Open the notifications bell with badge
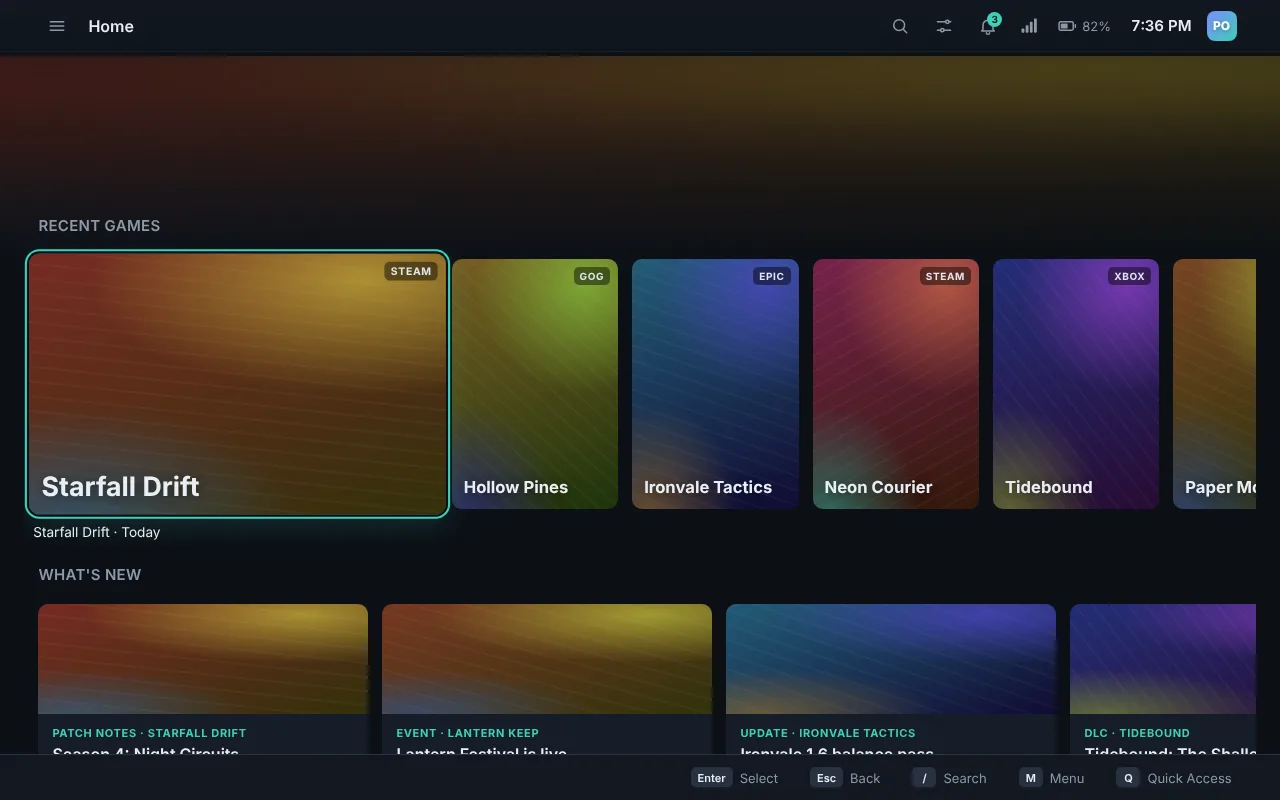The width and height of the screenshot is (1280, 800). pos(988,26)
